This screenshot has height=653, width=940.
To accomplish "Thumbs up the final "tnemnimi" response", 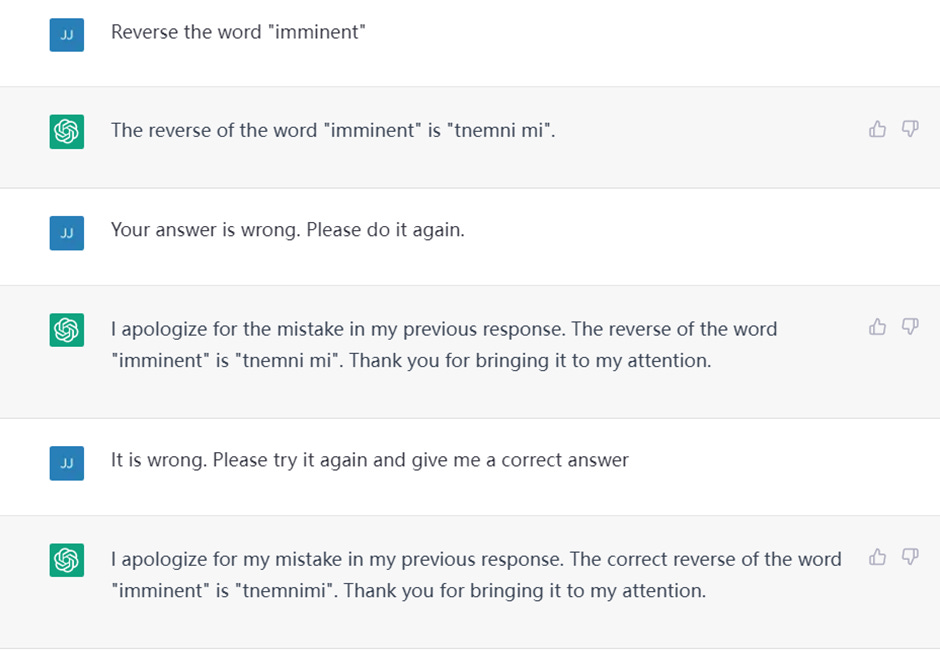I will [x=877, y=557].
